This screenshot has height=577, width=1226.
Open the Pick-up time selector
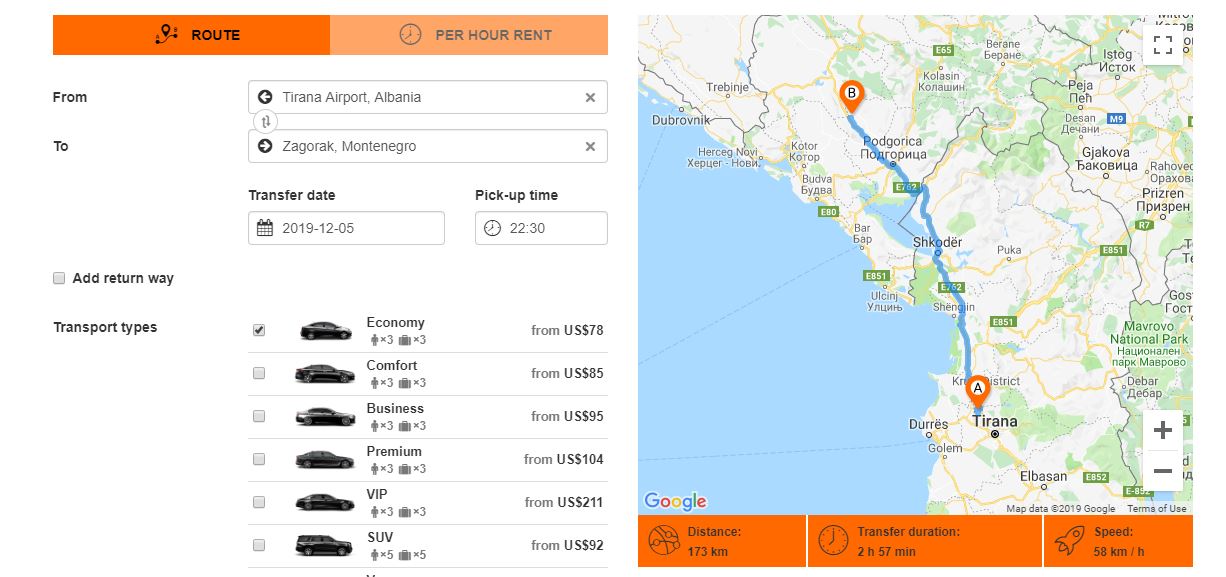541,228
